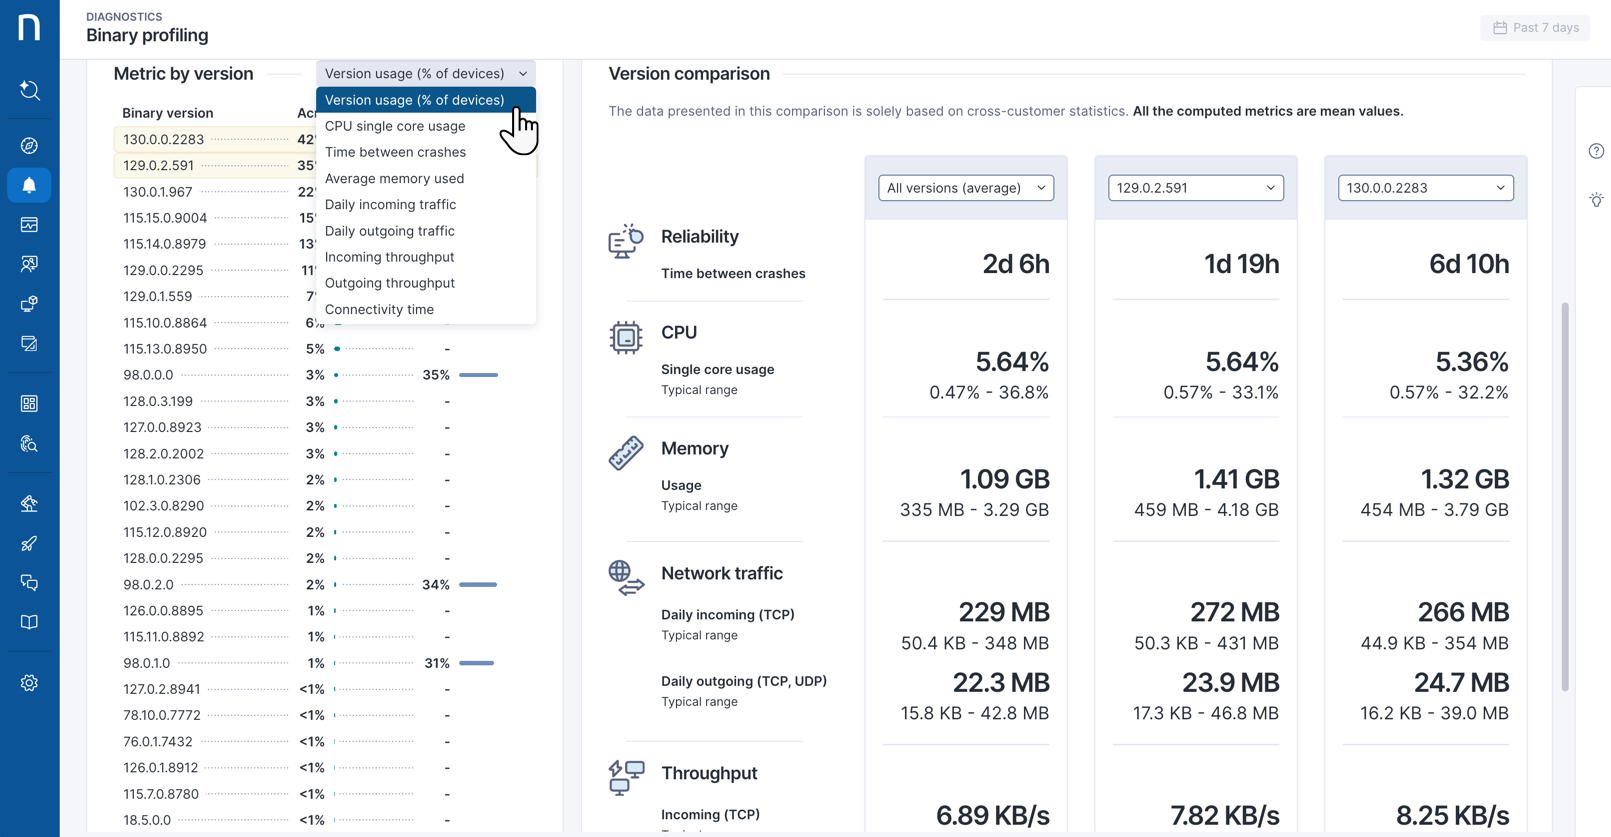
Task: Expand the 129.0.2.591 version dropdown
Action: [x=1196, y=188]
